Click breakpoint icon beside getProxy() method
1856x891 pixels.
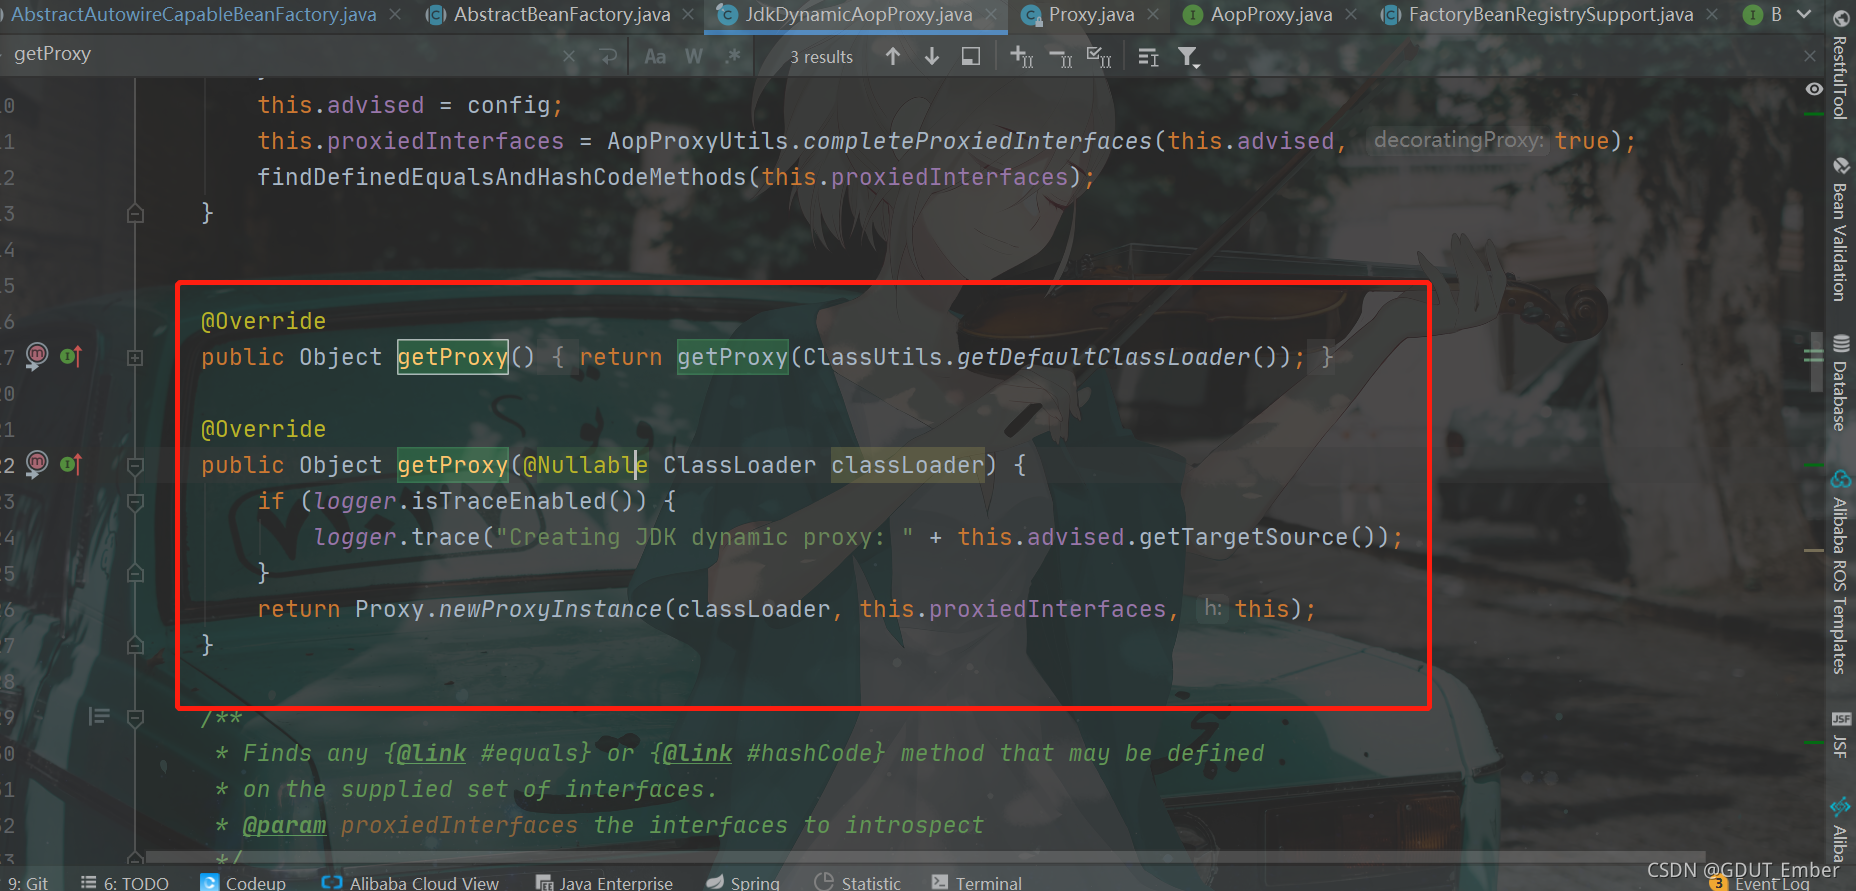[37, 355]
